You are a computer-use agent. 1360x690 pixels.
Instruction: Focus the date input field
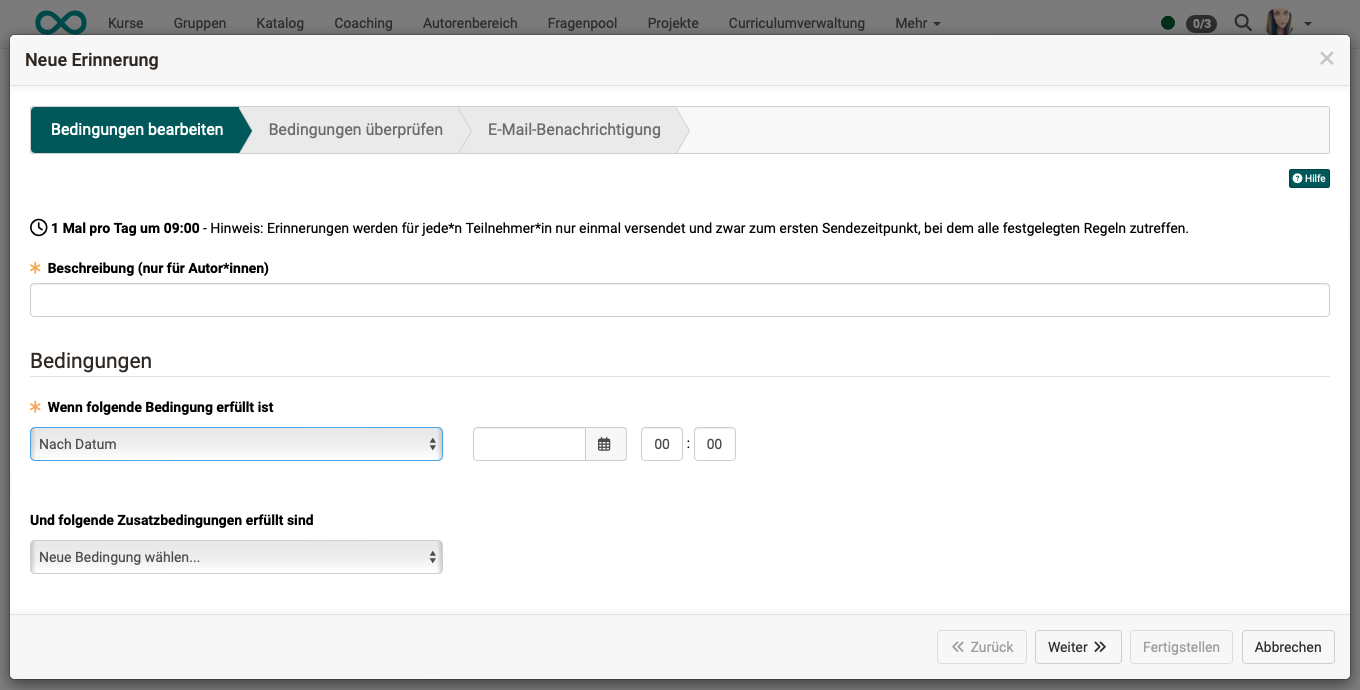(529, 444)
